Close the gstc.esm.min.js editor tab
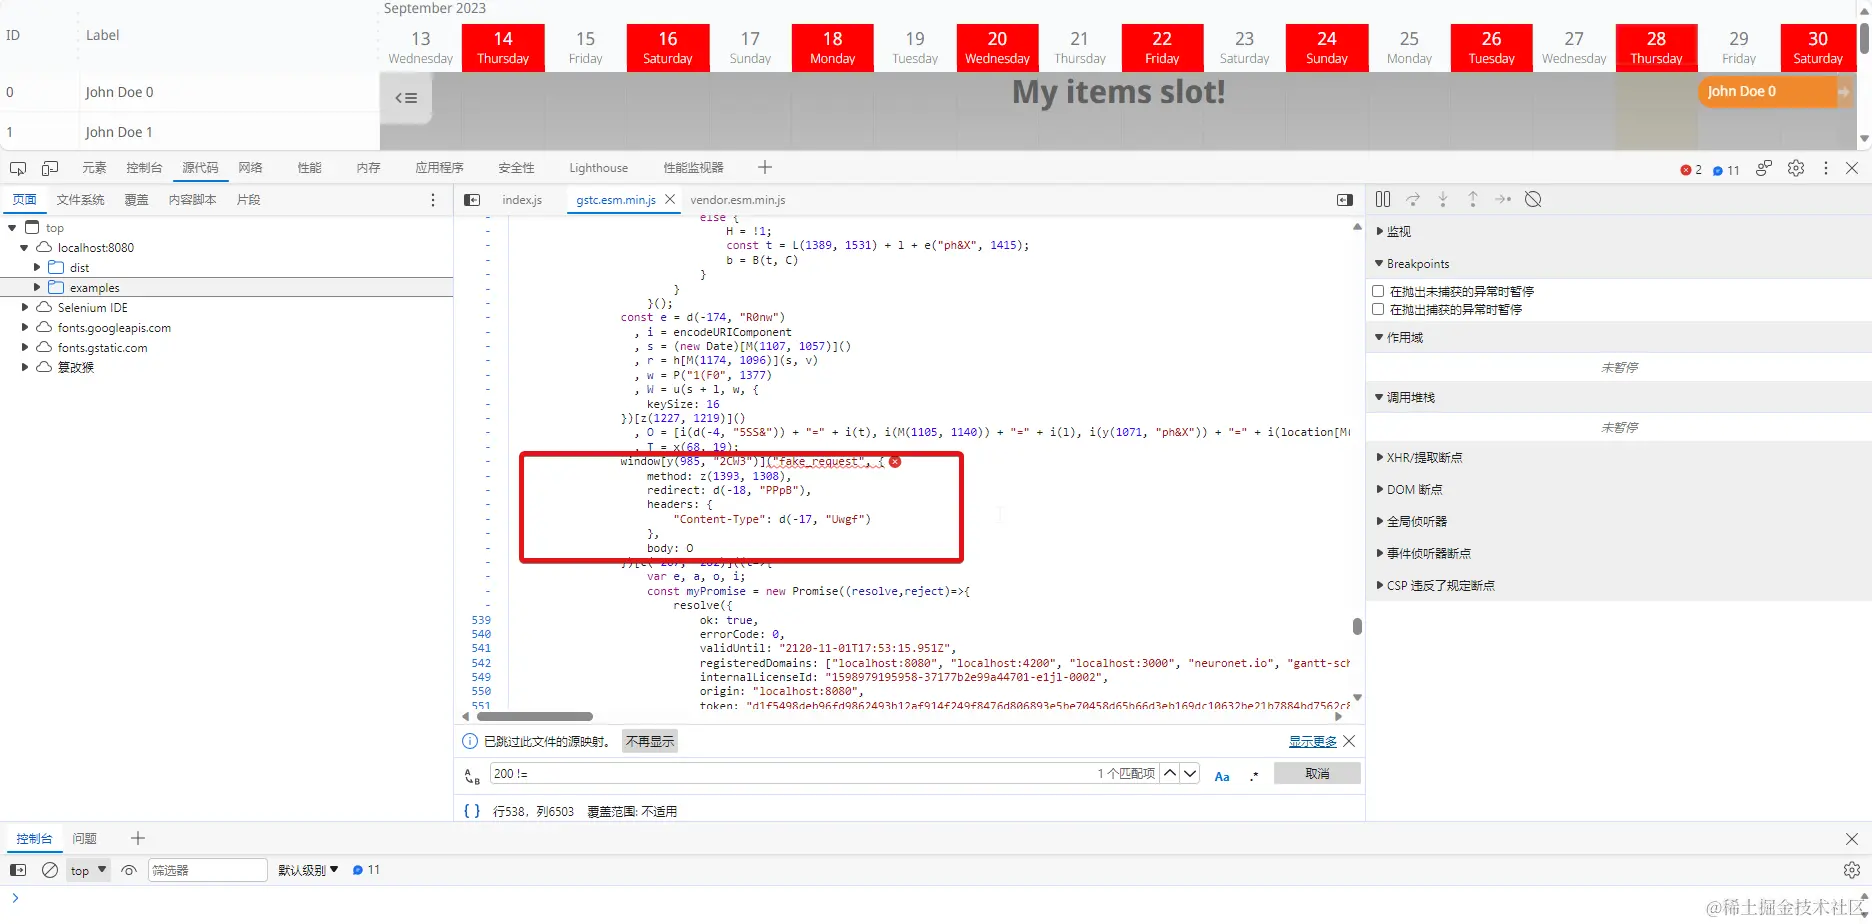1872x924 pixels. click(670, 199)
